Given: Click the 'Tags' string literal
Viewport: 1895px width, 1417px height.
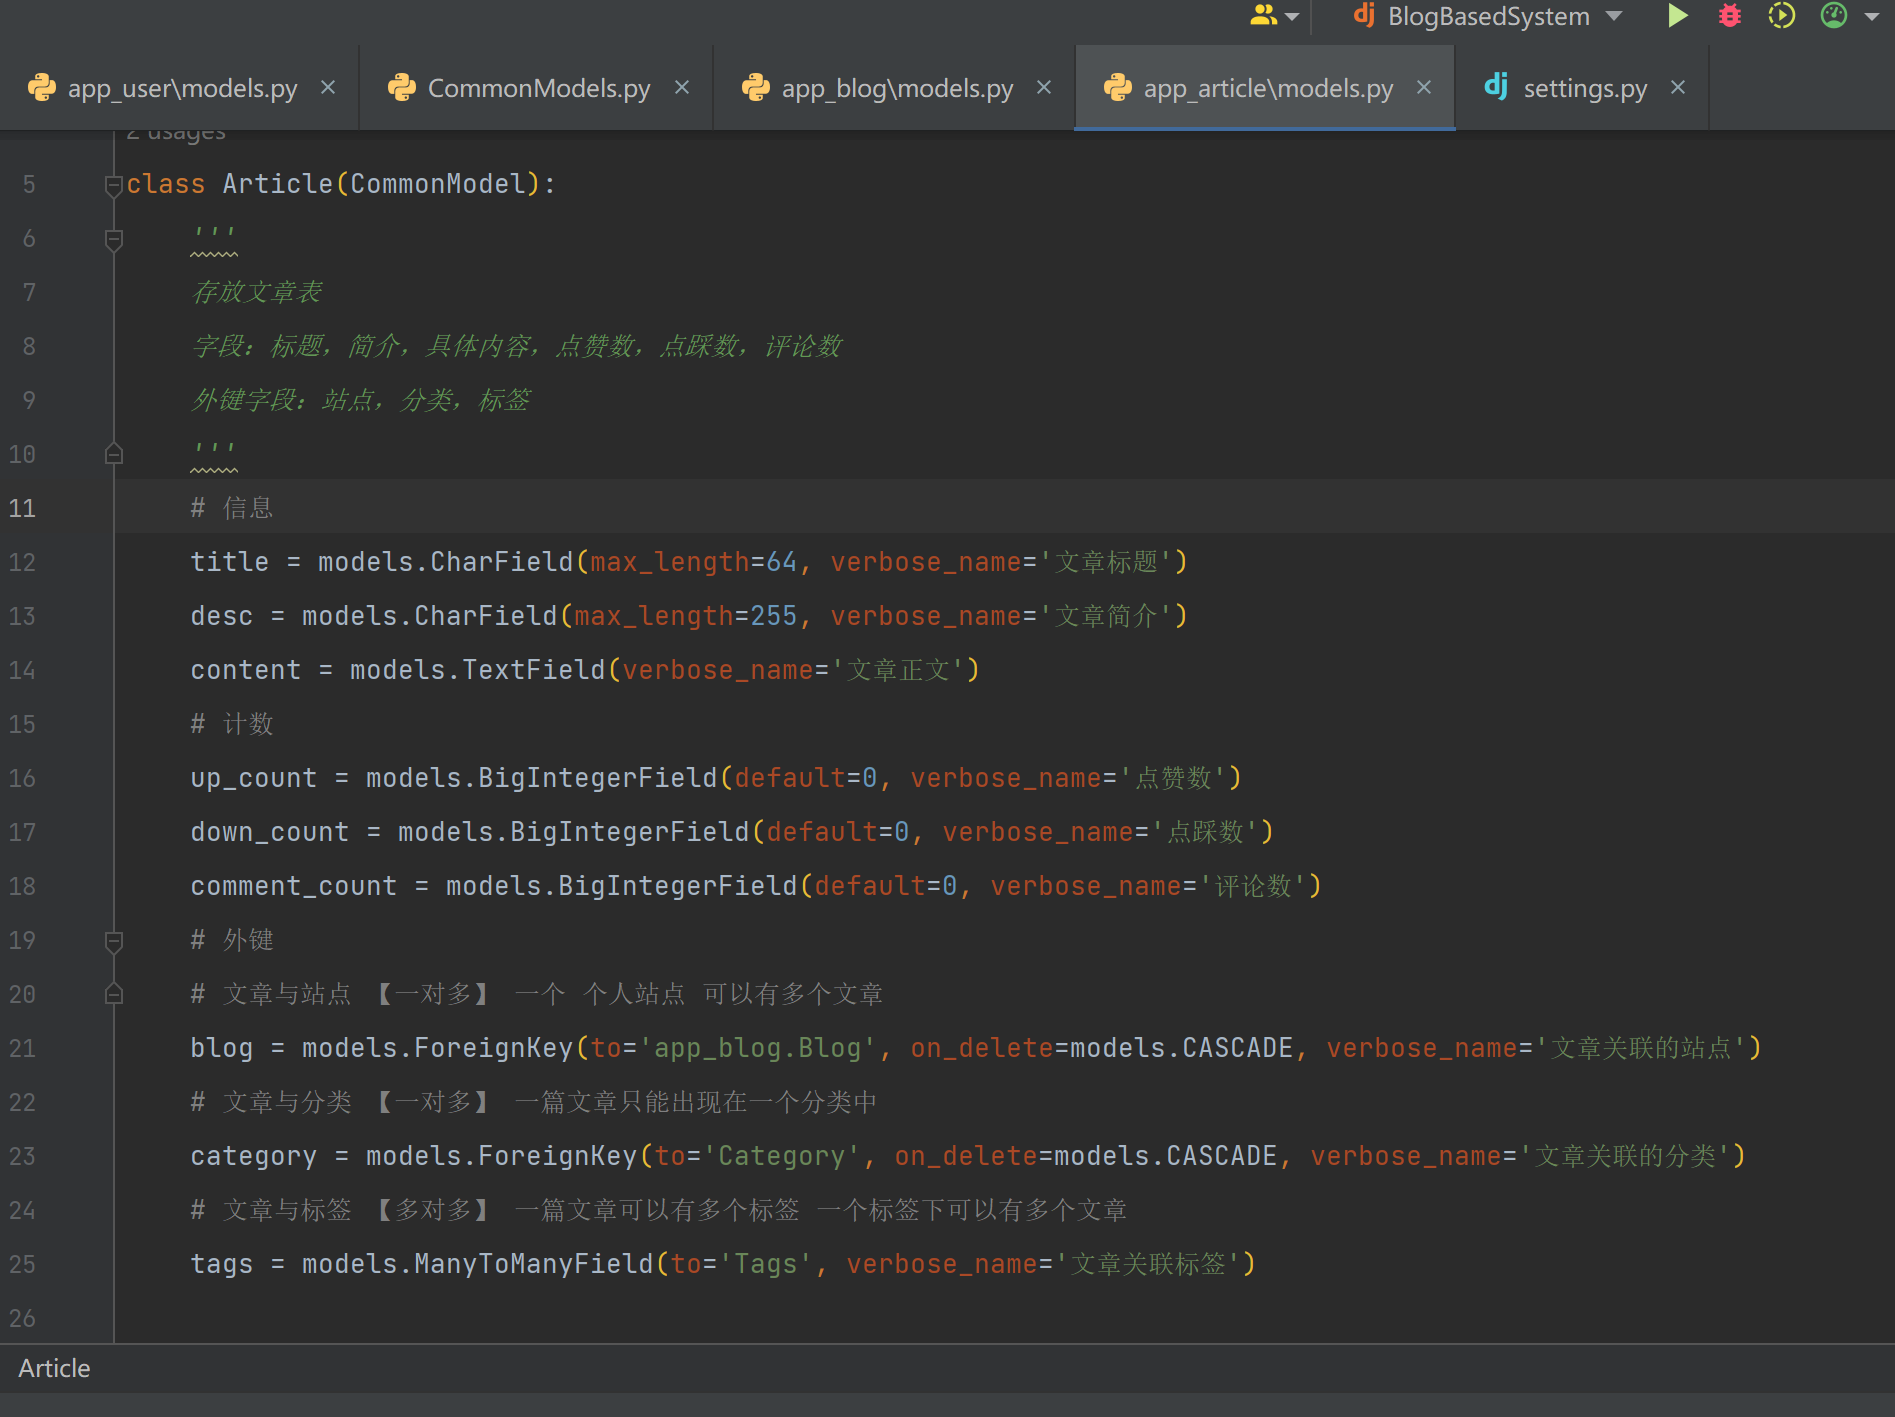Looking at the screenshot, I should (766, 1264).
